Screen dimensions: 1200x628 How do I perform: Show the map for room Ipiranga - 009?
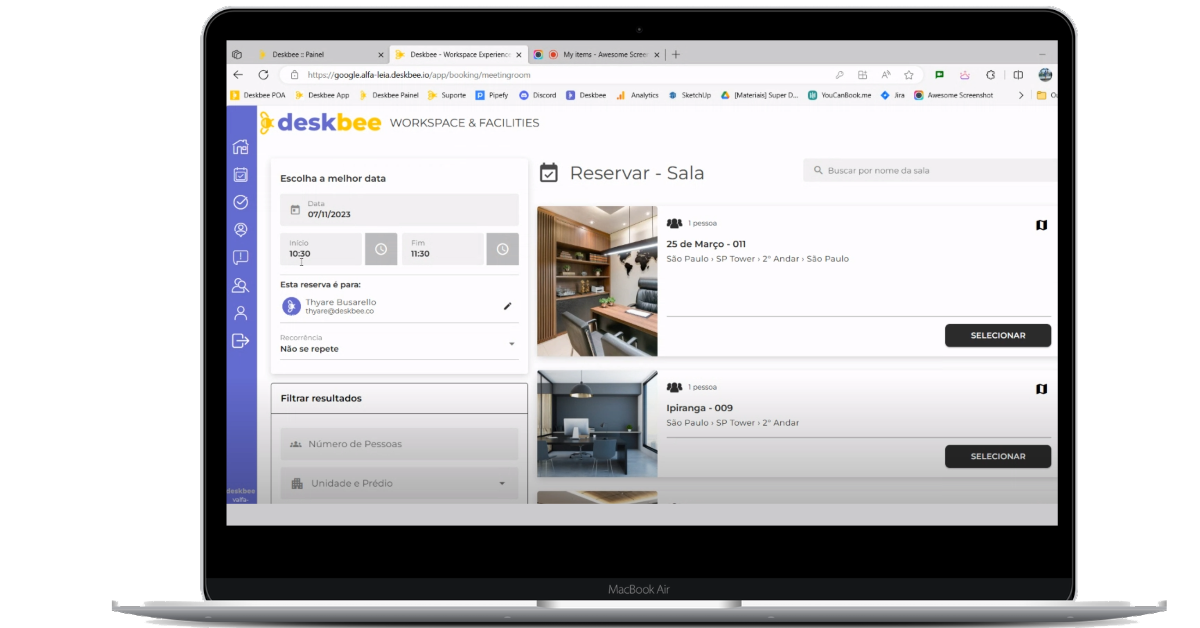[1041, 389]
